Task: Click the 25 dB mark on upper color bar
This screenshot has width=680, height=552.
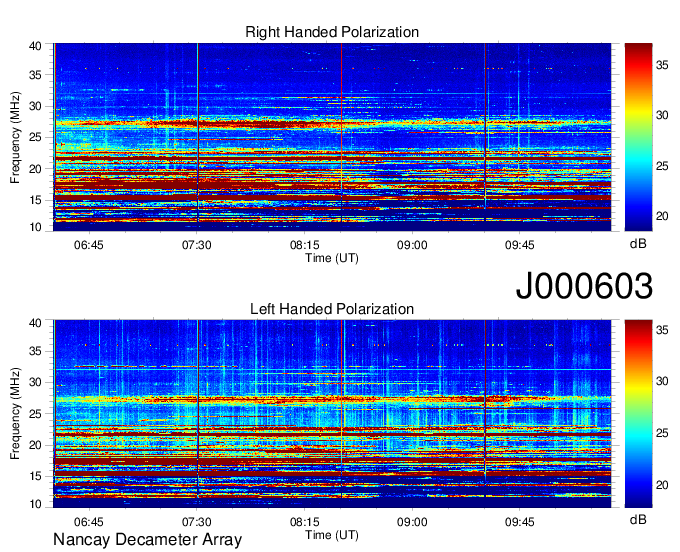Action: click(662, 166)
